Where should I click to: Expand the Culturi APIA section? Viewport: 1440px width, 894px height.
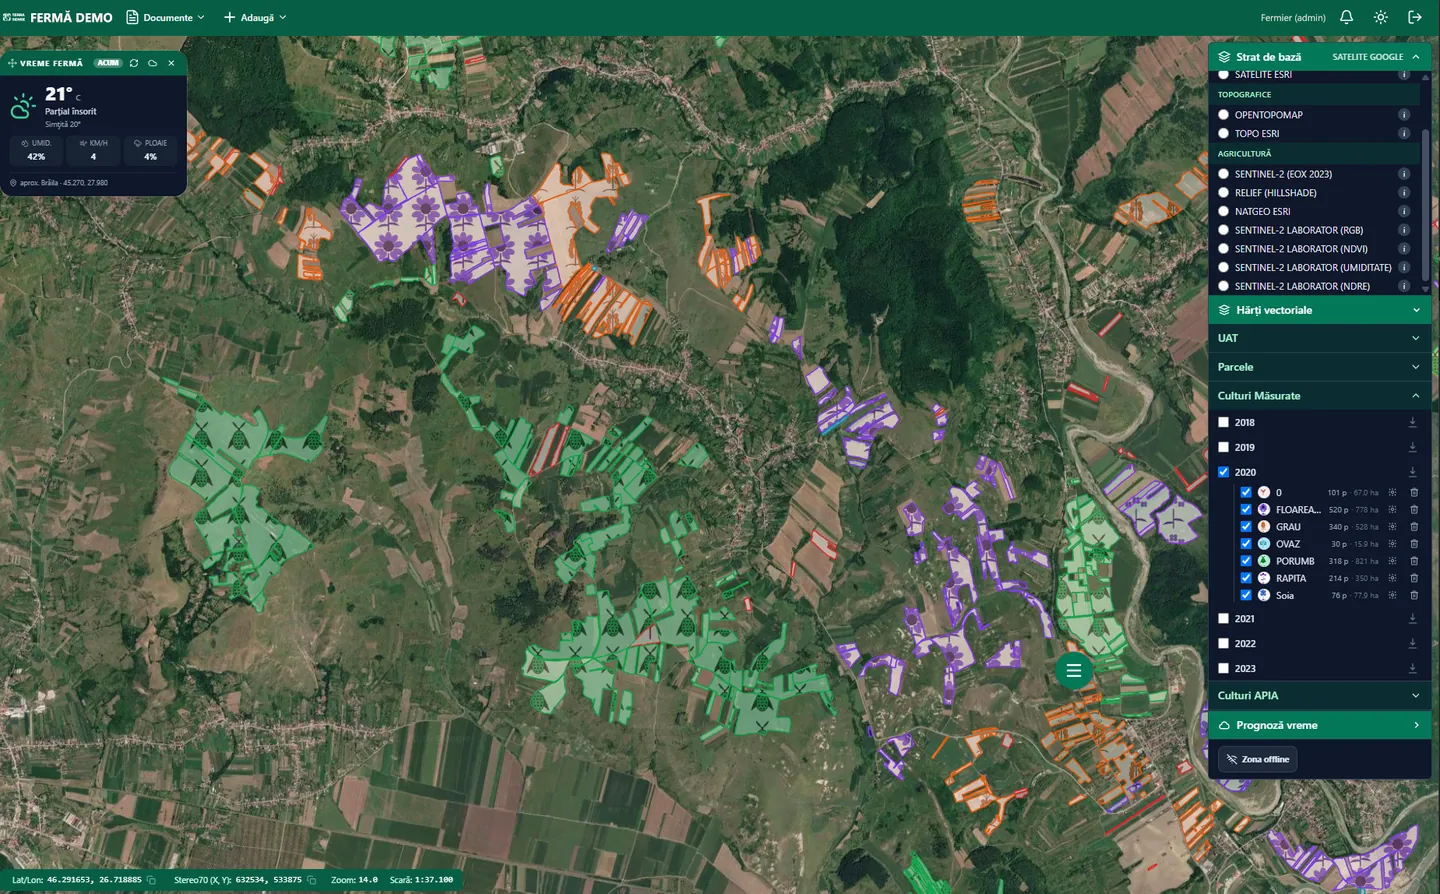tap(1319, 696)
